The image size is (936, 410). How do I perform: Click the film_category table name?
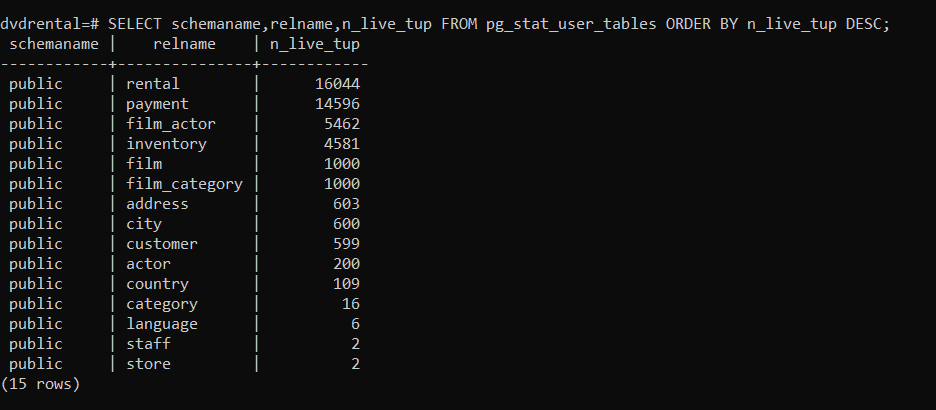click(x=184, y=184)
